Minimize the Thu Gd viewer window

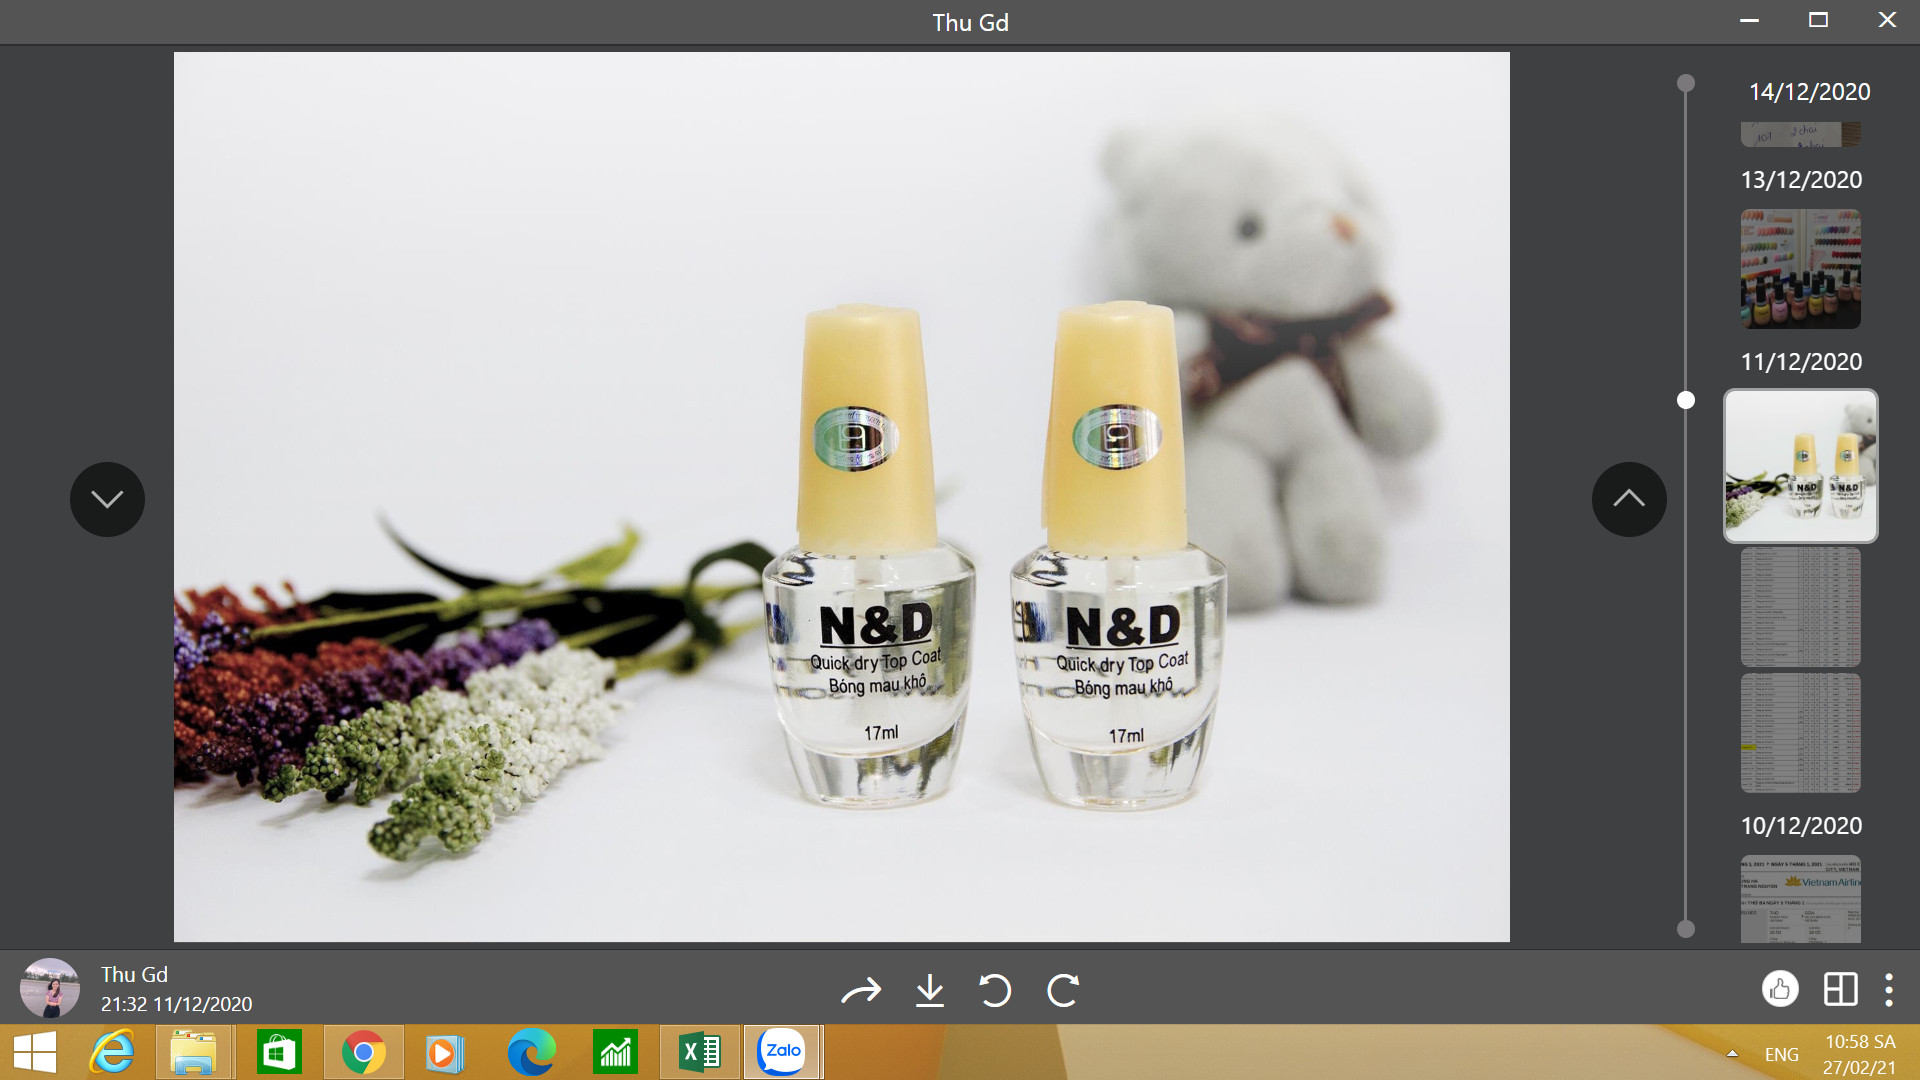tap(1749, 21)
